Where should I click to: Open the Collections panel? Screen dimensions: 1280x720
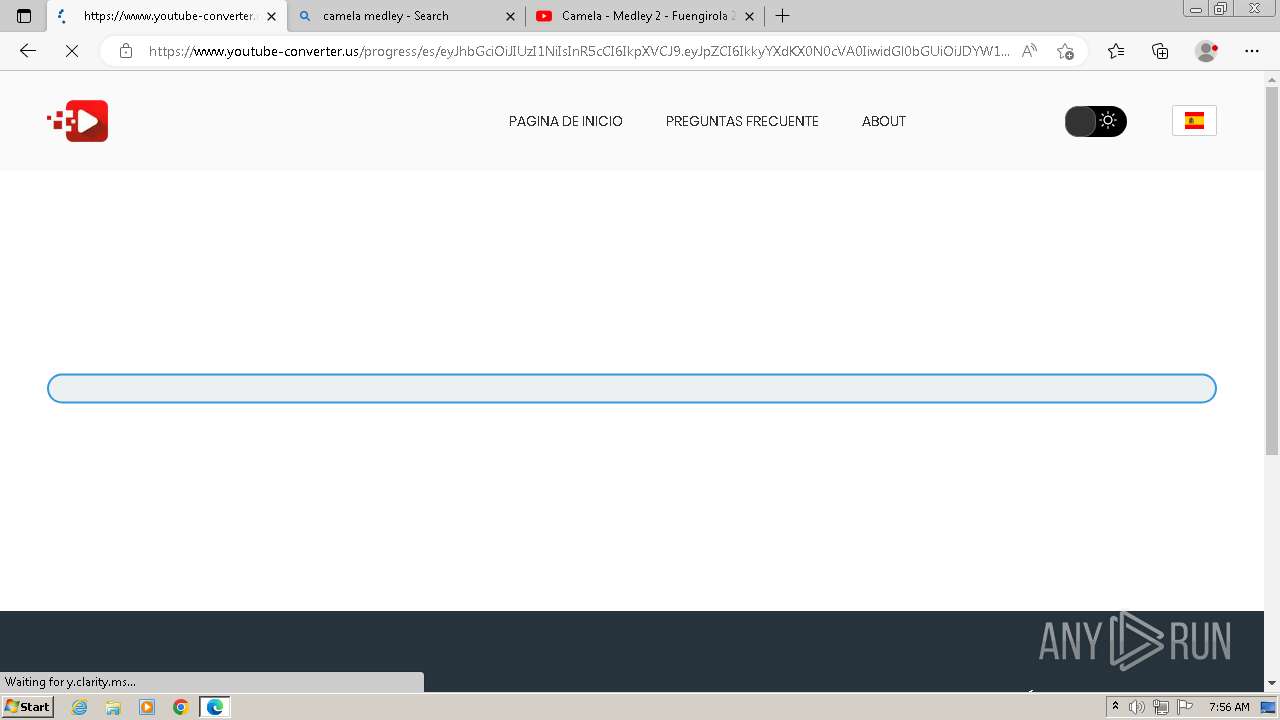coord(1160,51)
